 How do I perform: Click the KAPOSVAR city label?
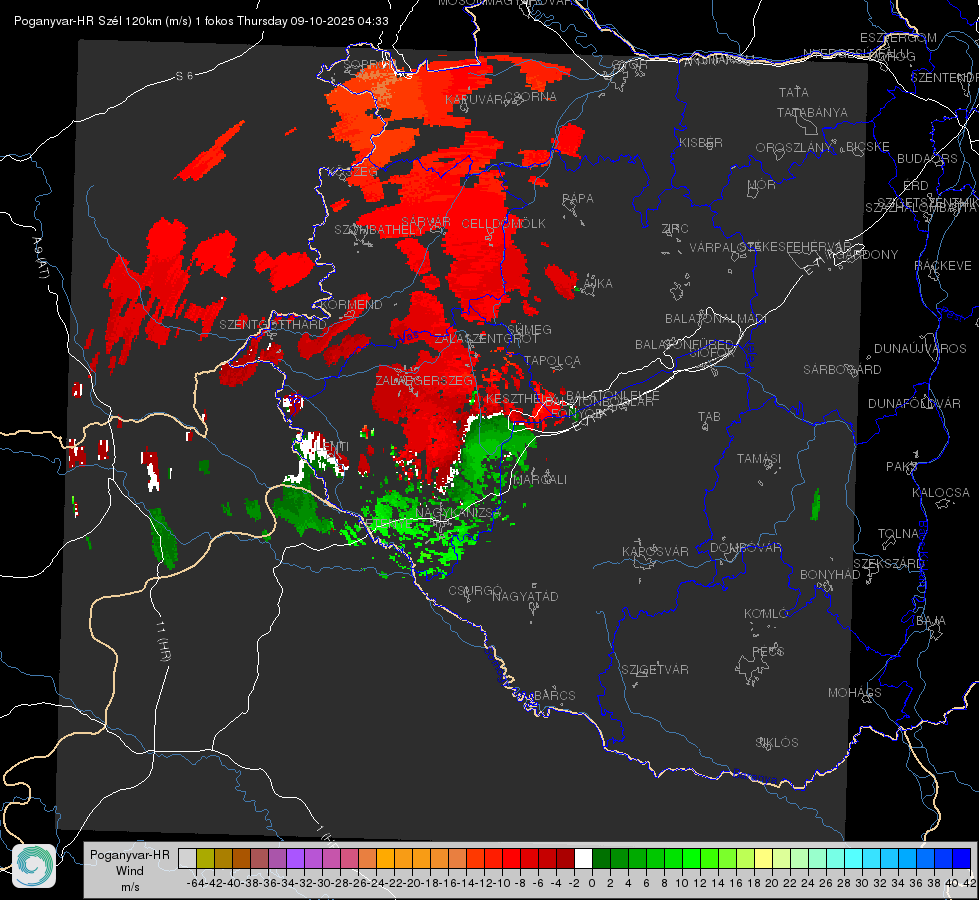tap(656, 552)
